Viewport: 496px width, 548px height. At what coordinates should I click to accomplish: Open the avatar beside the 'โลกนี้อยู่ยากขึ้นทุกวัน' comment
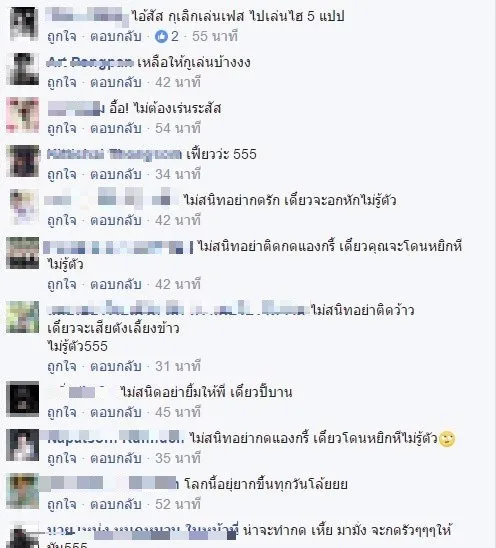pyautogui.click(x=23, y=491)
